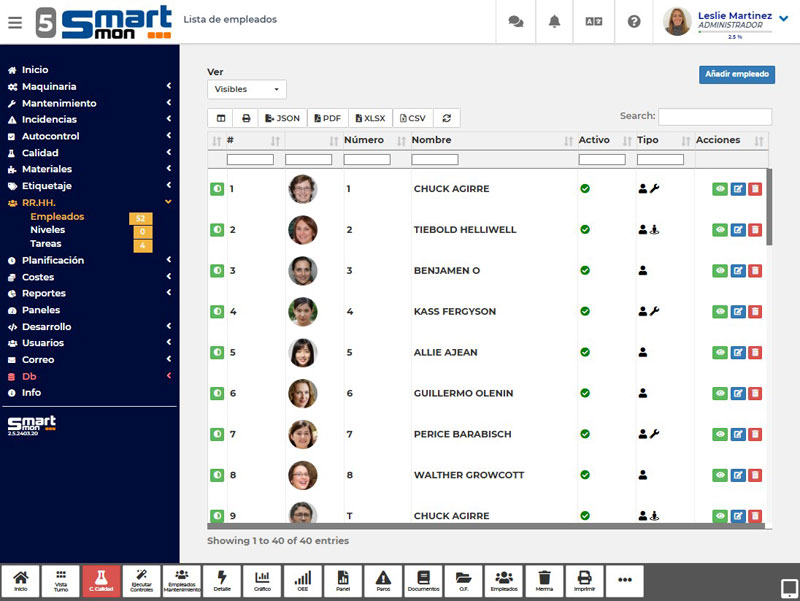
Task: Open Documentos from the bottom toolbar
Action: tap(423, 580)
